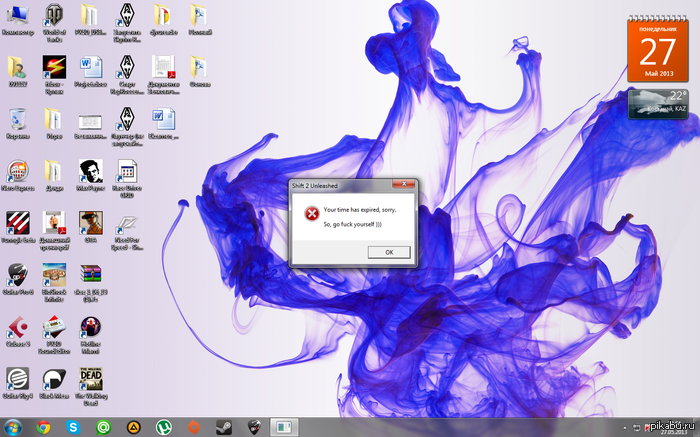Show hidden system tray icons arrow
Viewport: 700px width, 437px height.
coord(625,429)
